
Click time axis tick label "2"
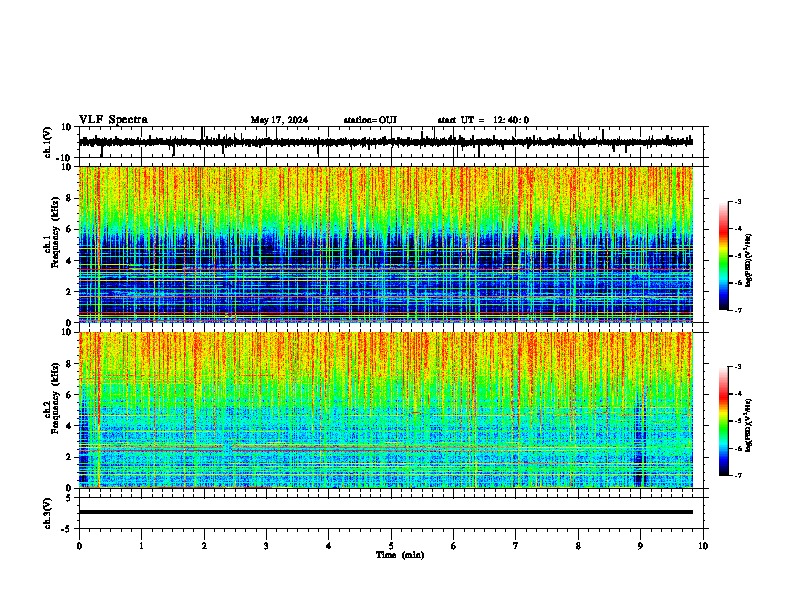(204, 546)
